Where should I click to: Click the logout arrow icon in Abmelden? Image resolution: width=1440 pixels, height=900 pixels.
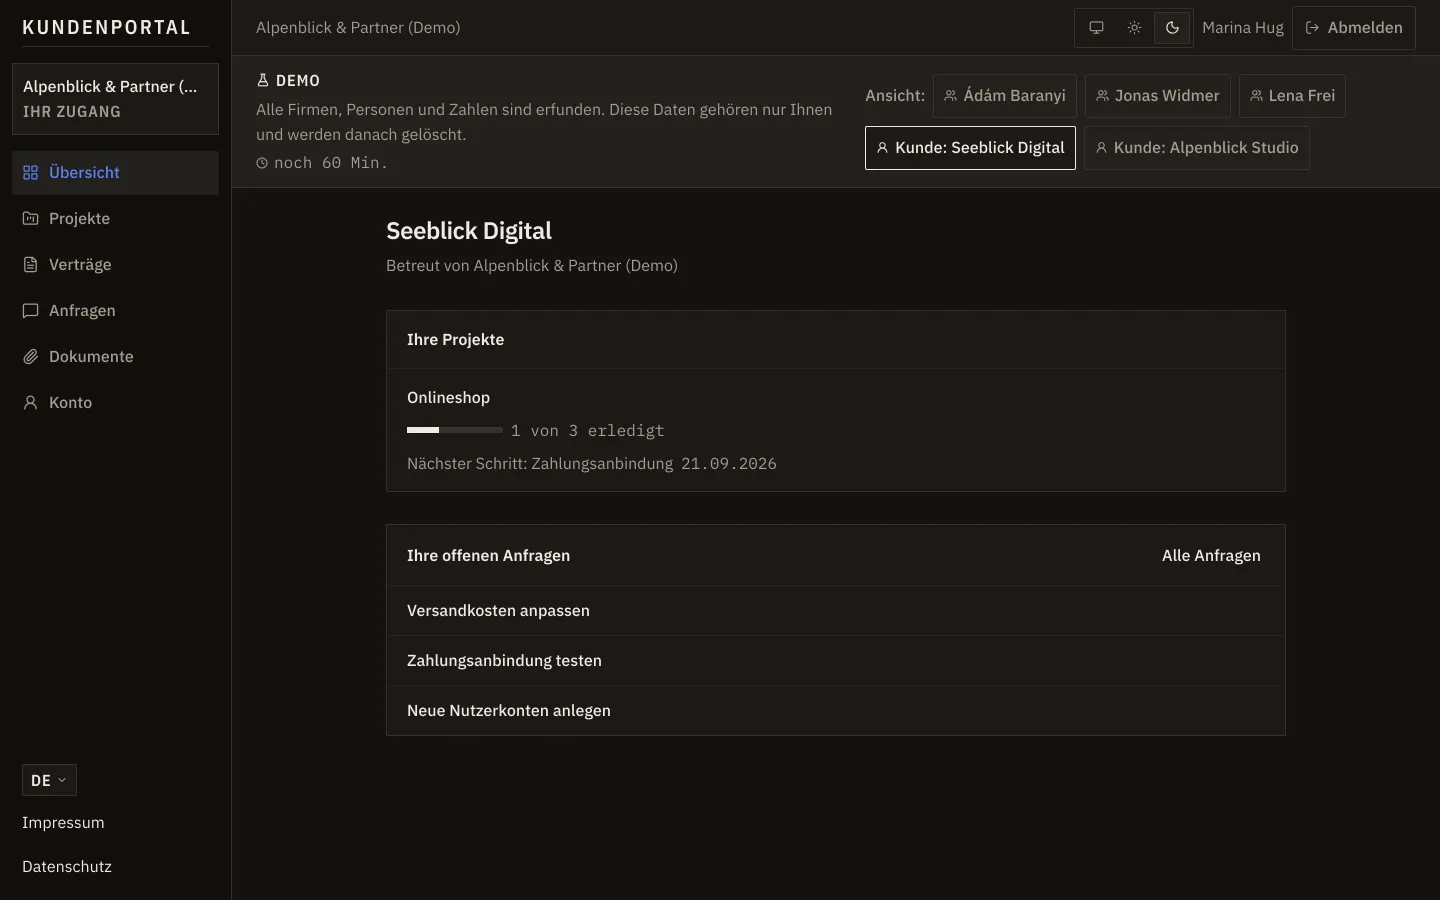pos(1312,28)
